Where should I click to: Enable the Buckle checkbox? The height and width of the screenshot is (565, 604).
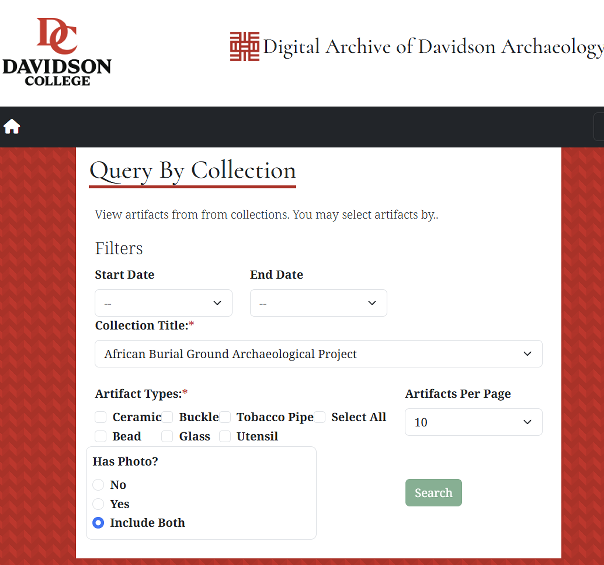pyautogui.click(x=168, y=417)
